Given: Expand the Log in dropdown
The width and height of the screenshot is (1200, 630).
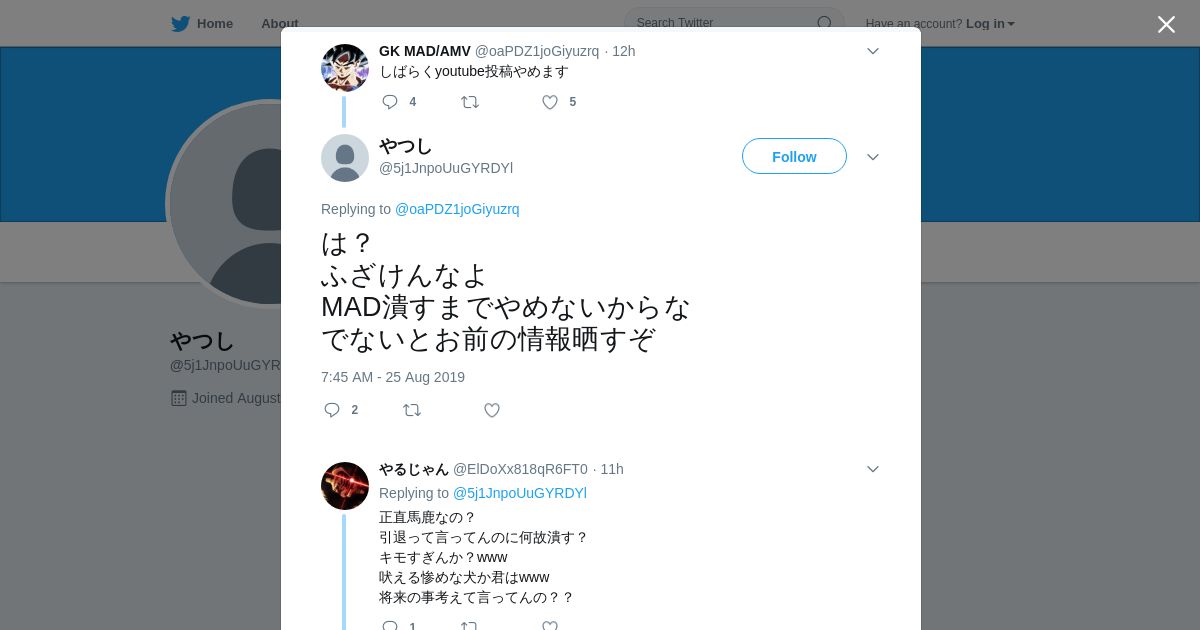Looking at the screenshot, I should click(990, 24).
